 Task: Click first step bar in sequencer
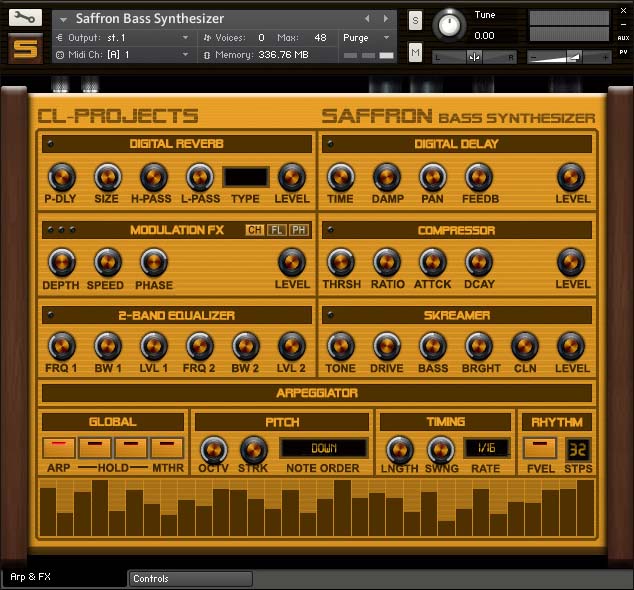click(x=48, y=512)
